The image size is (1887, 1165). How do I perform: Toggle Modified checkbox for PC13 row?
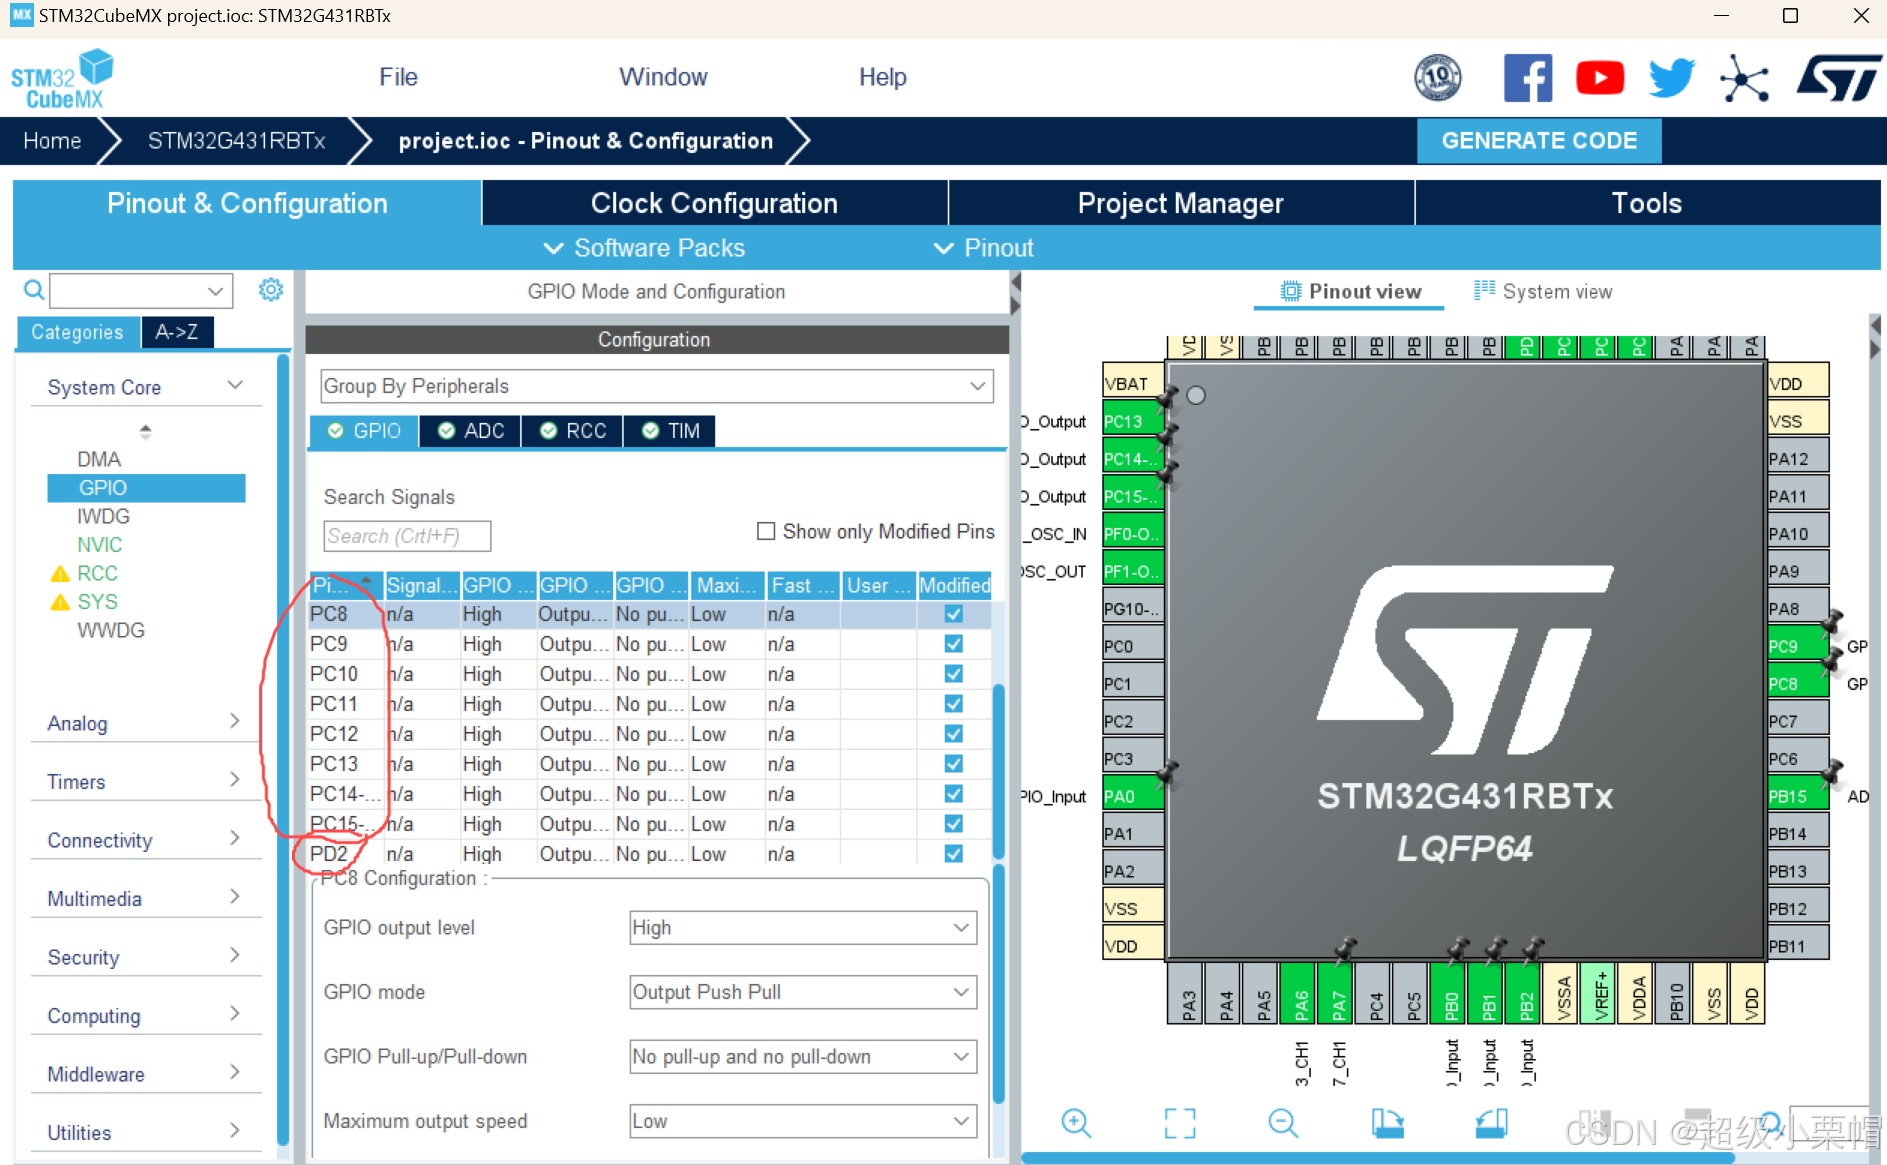pos(954,764)
